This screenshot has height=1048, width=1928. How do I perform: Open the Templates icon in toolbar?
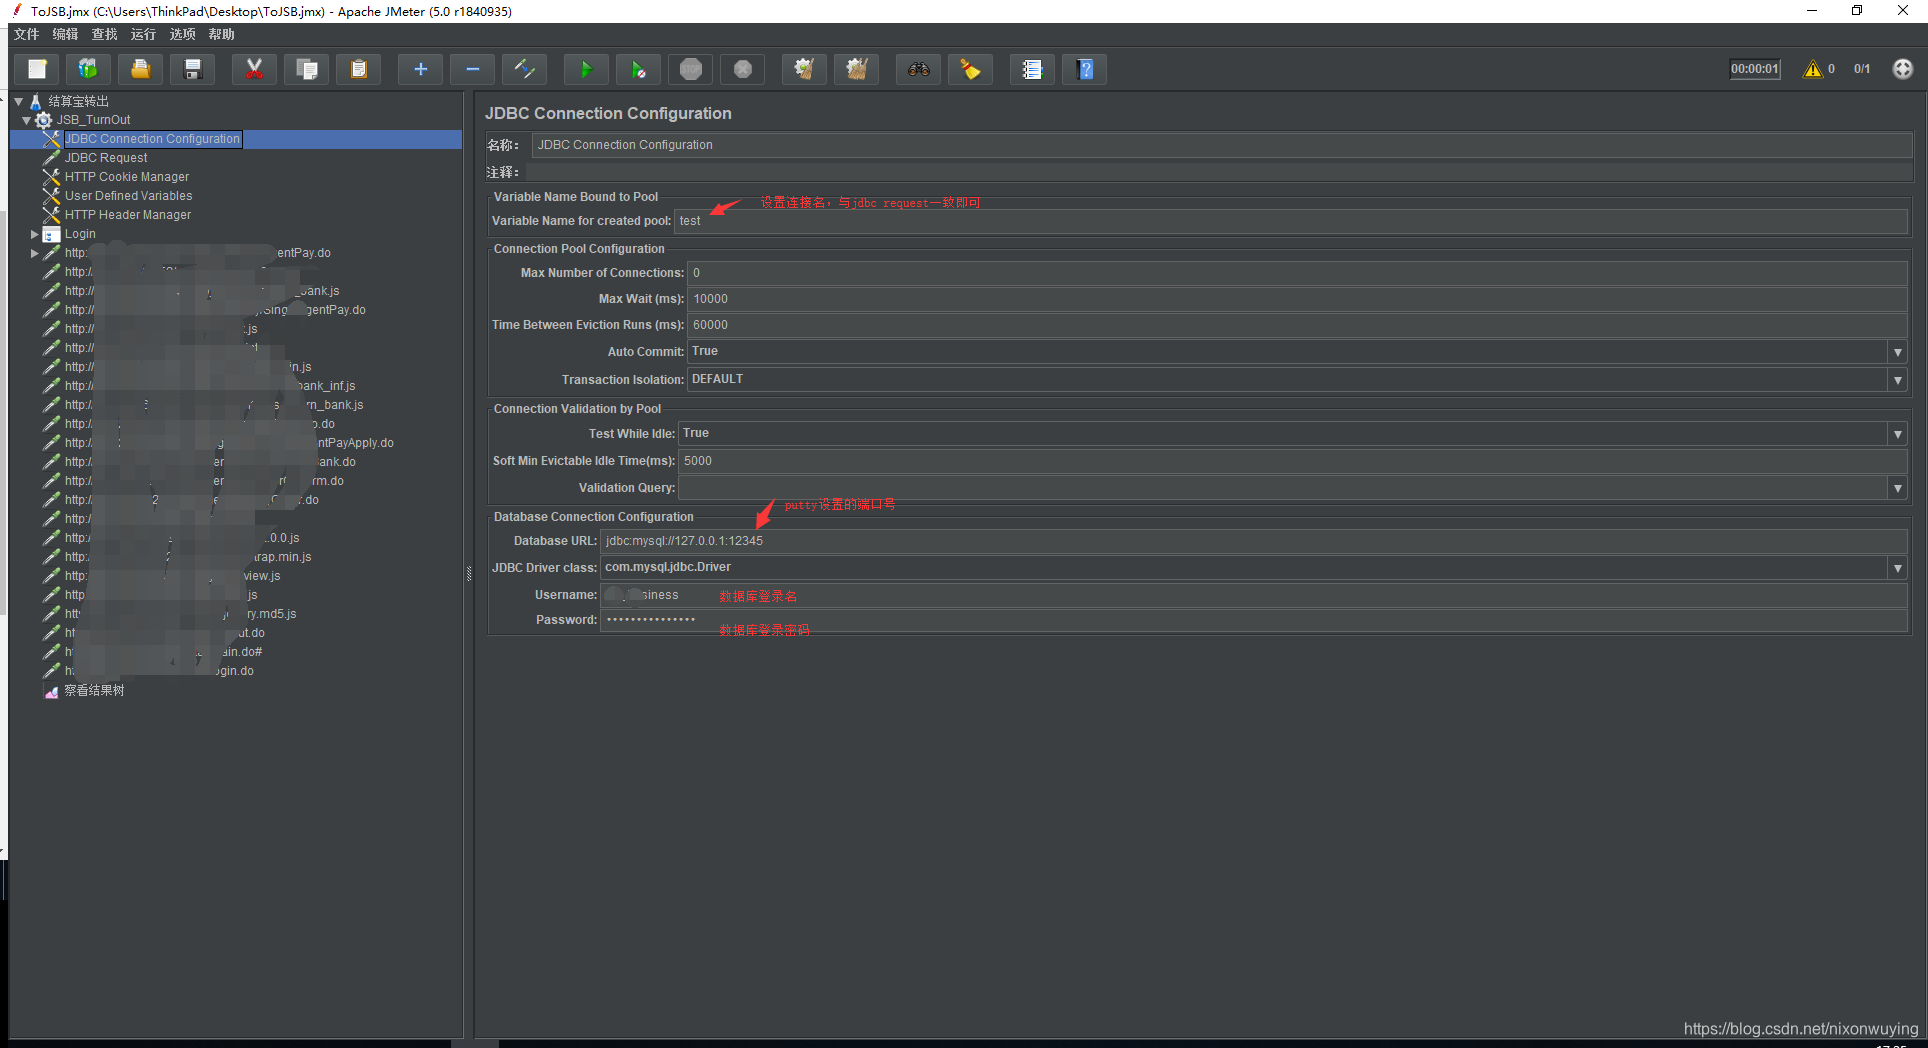coord(88,69)
